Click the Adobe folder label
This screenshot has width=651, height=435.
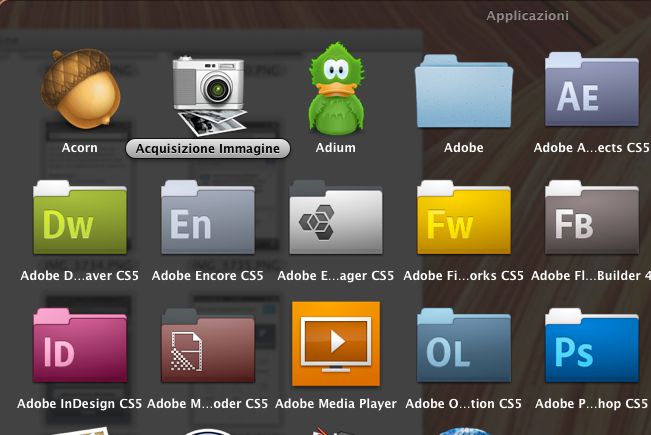coord(464,148)
